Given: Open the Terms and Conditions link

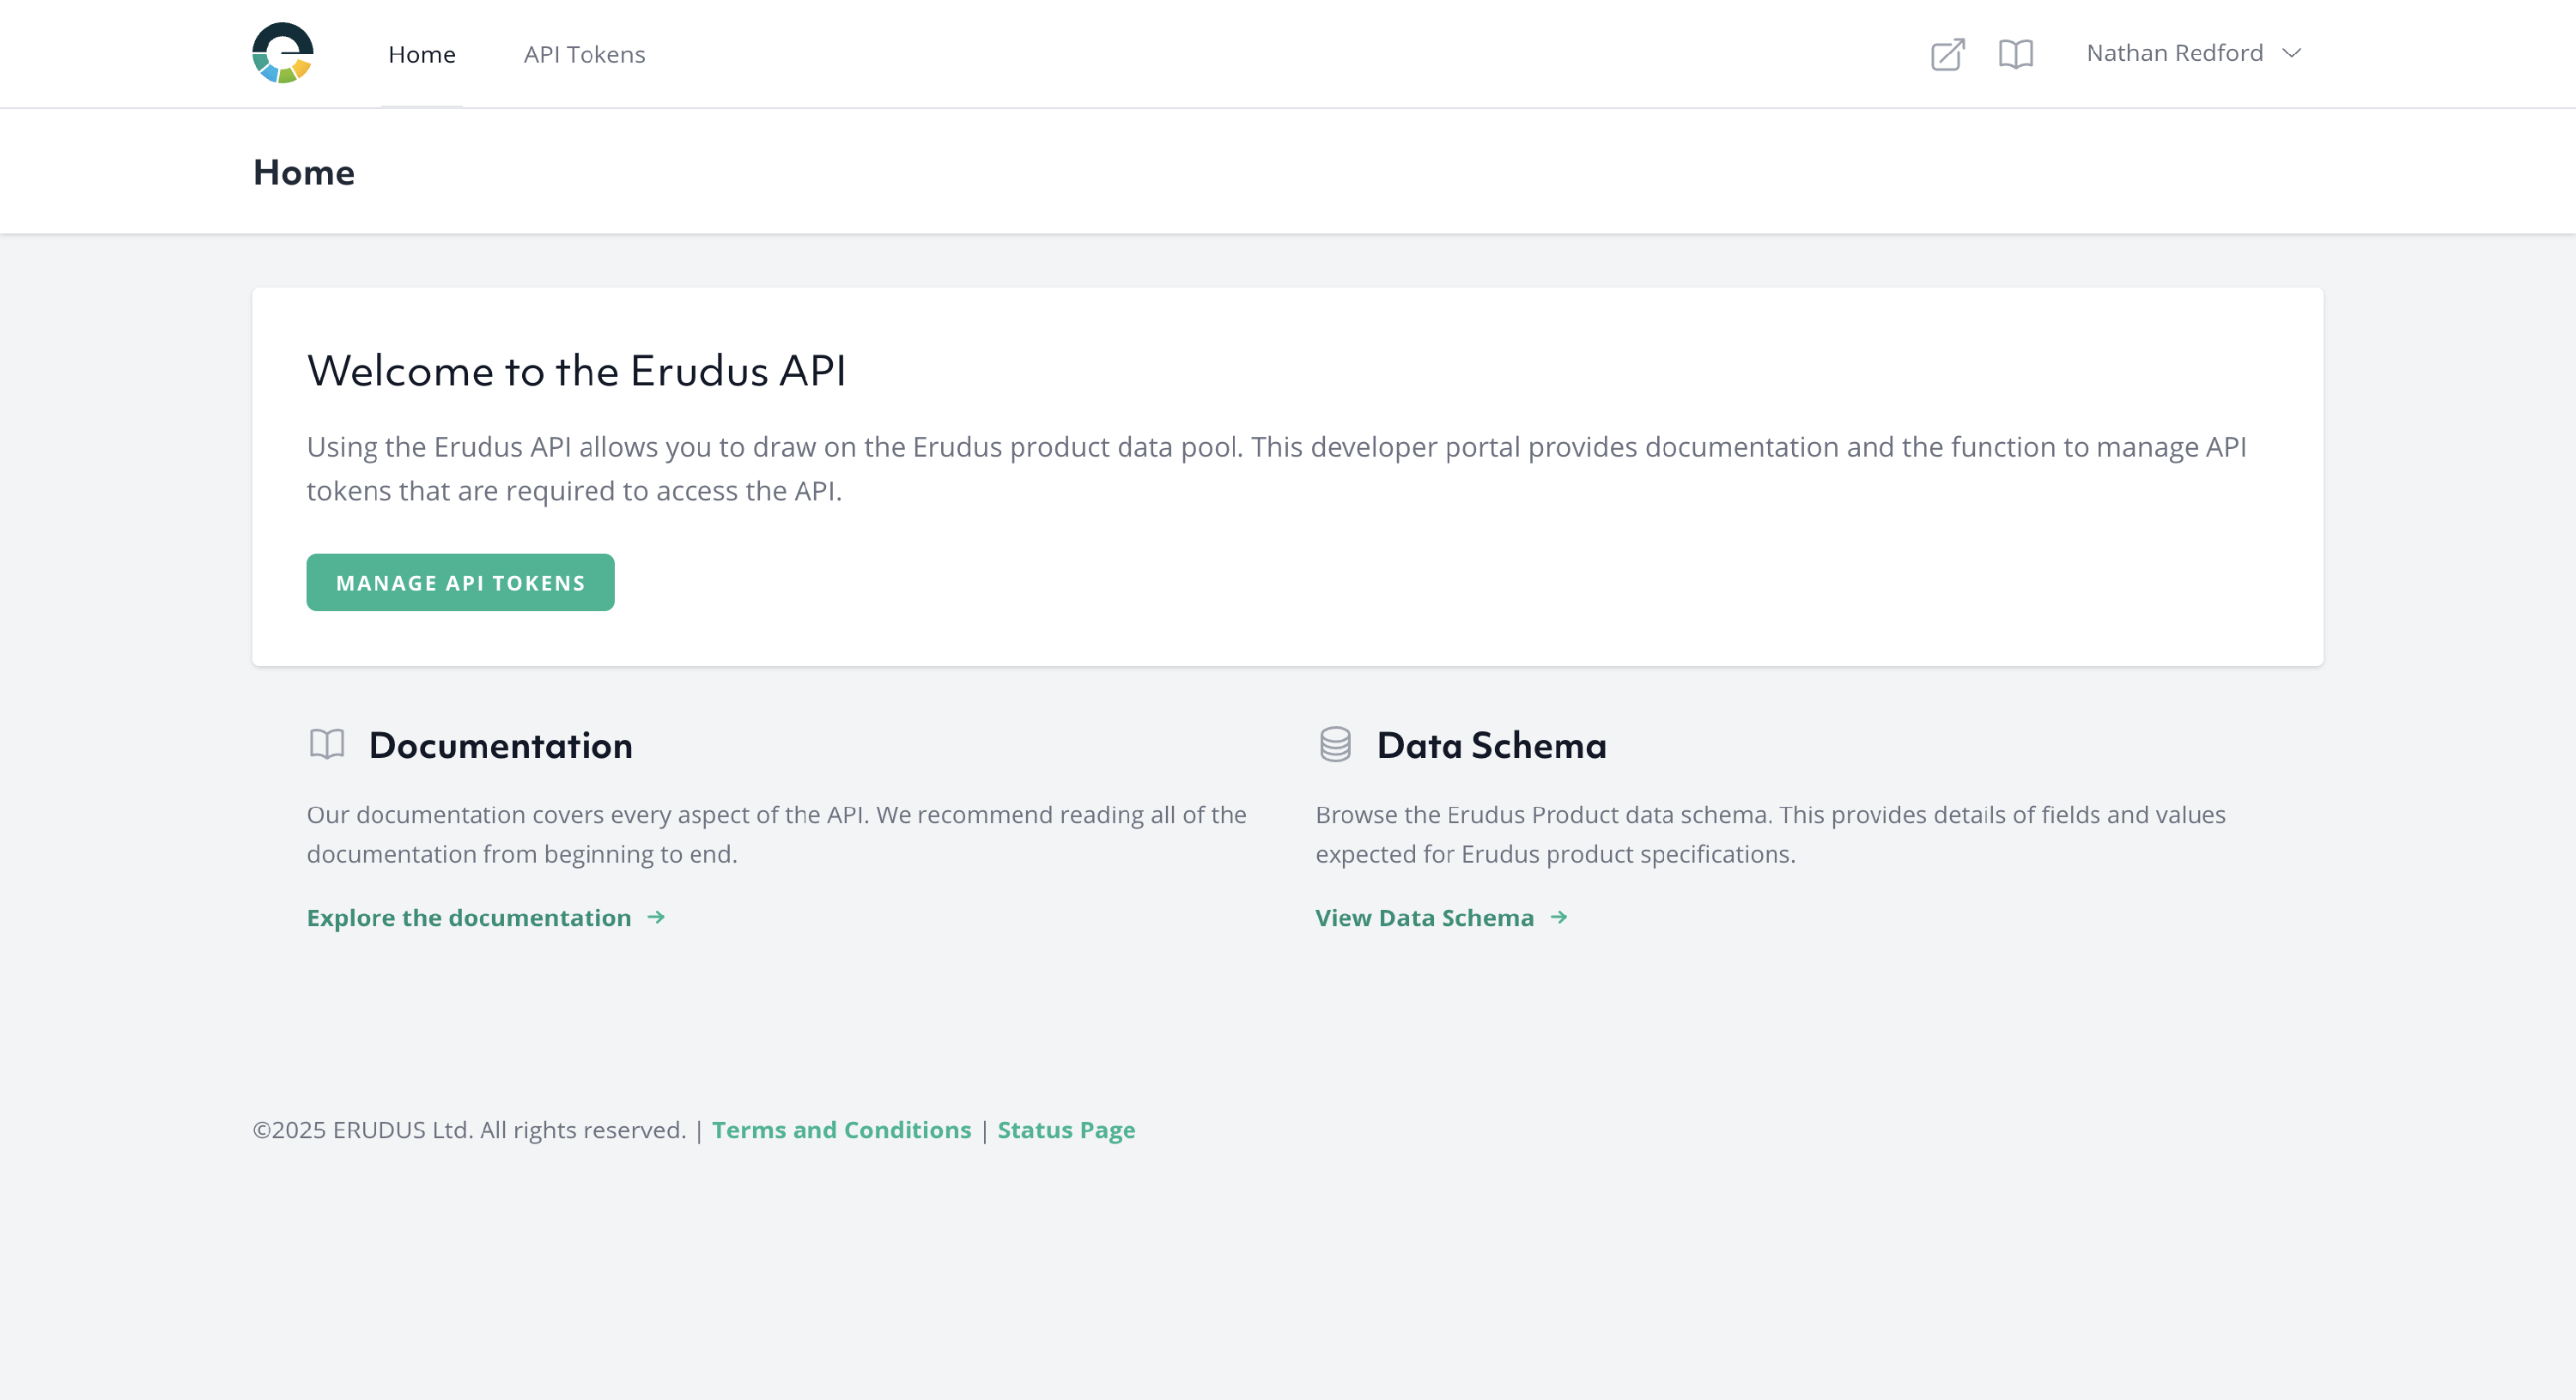Looking at the screenshot, I should click(841, 1129).
